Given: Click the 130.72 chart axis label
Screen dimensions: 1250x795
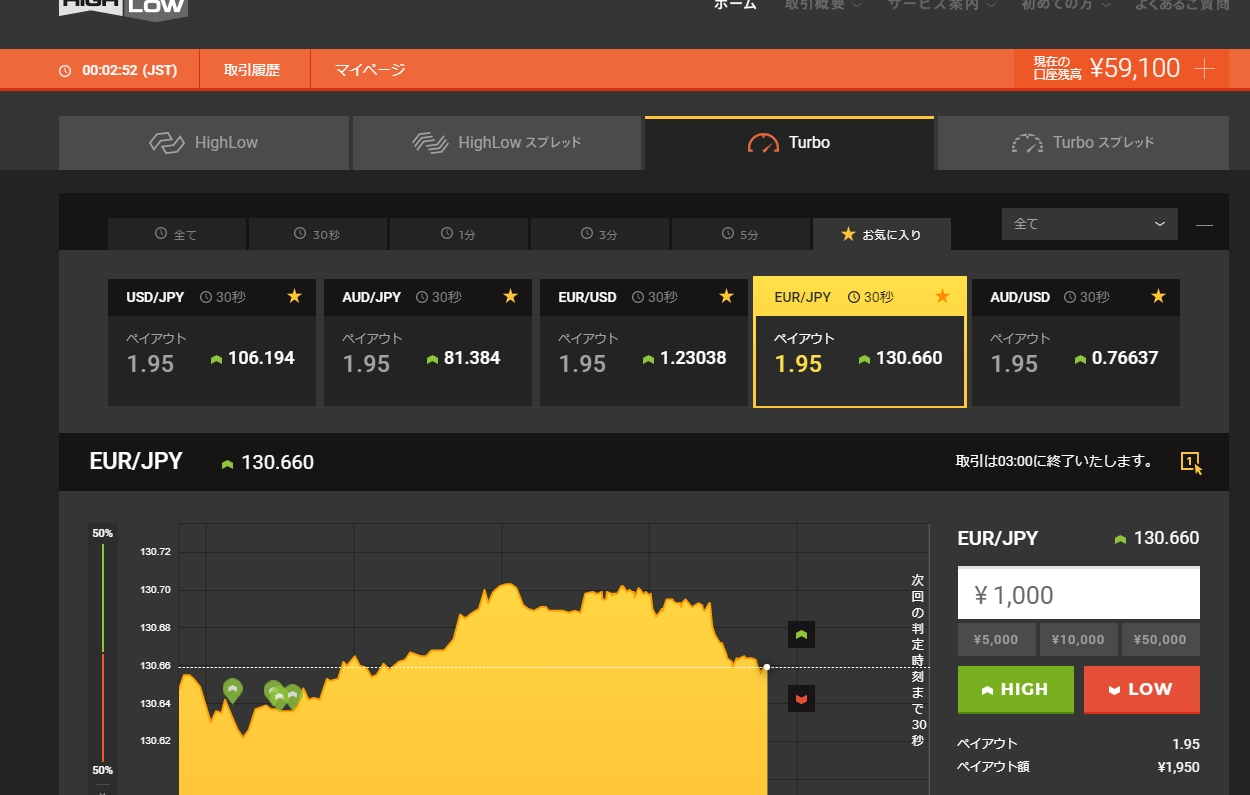Looking at the screenshot, I should click(x=156, y=552).
